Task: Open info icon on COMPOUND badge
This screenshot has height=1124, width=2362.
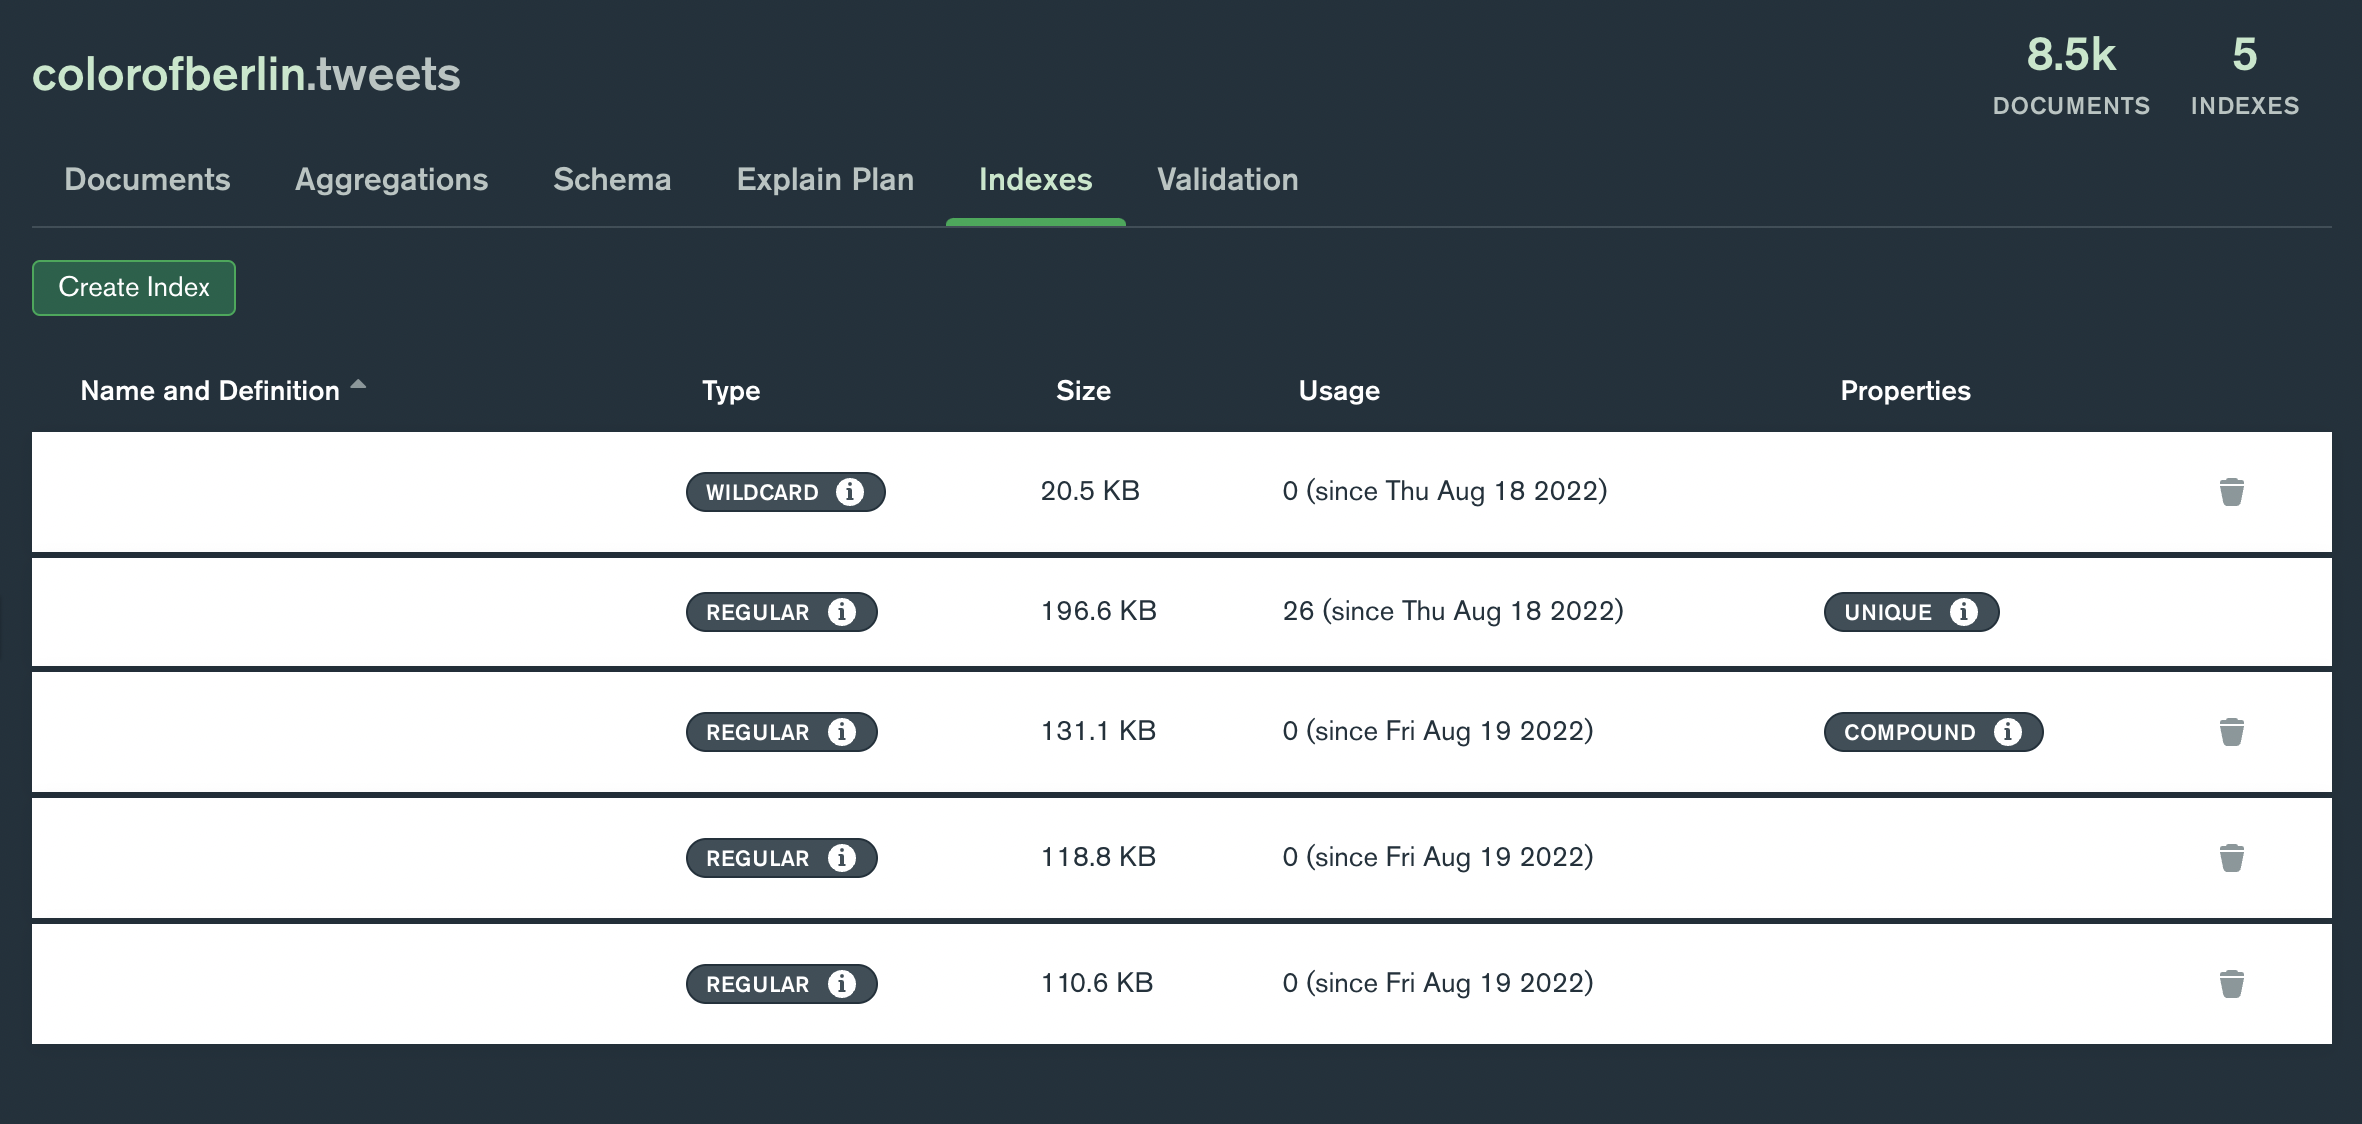Action: click(2007, 732)
